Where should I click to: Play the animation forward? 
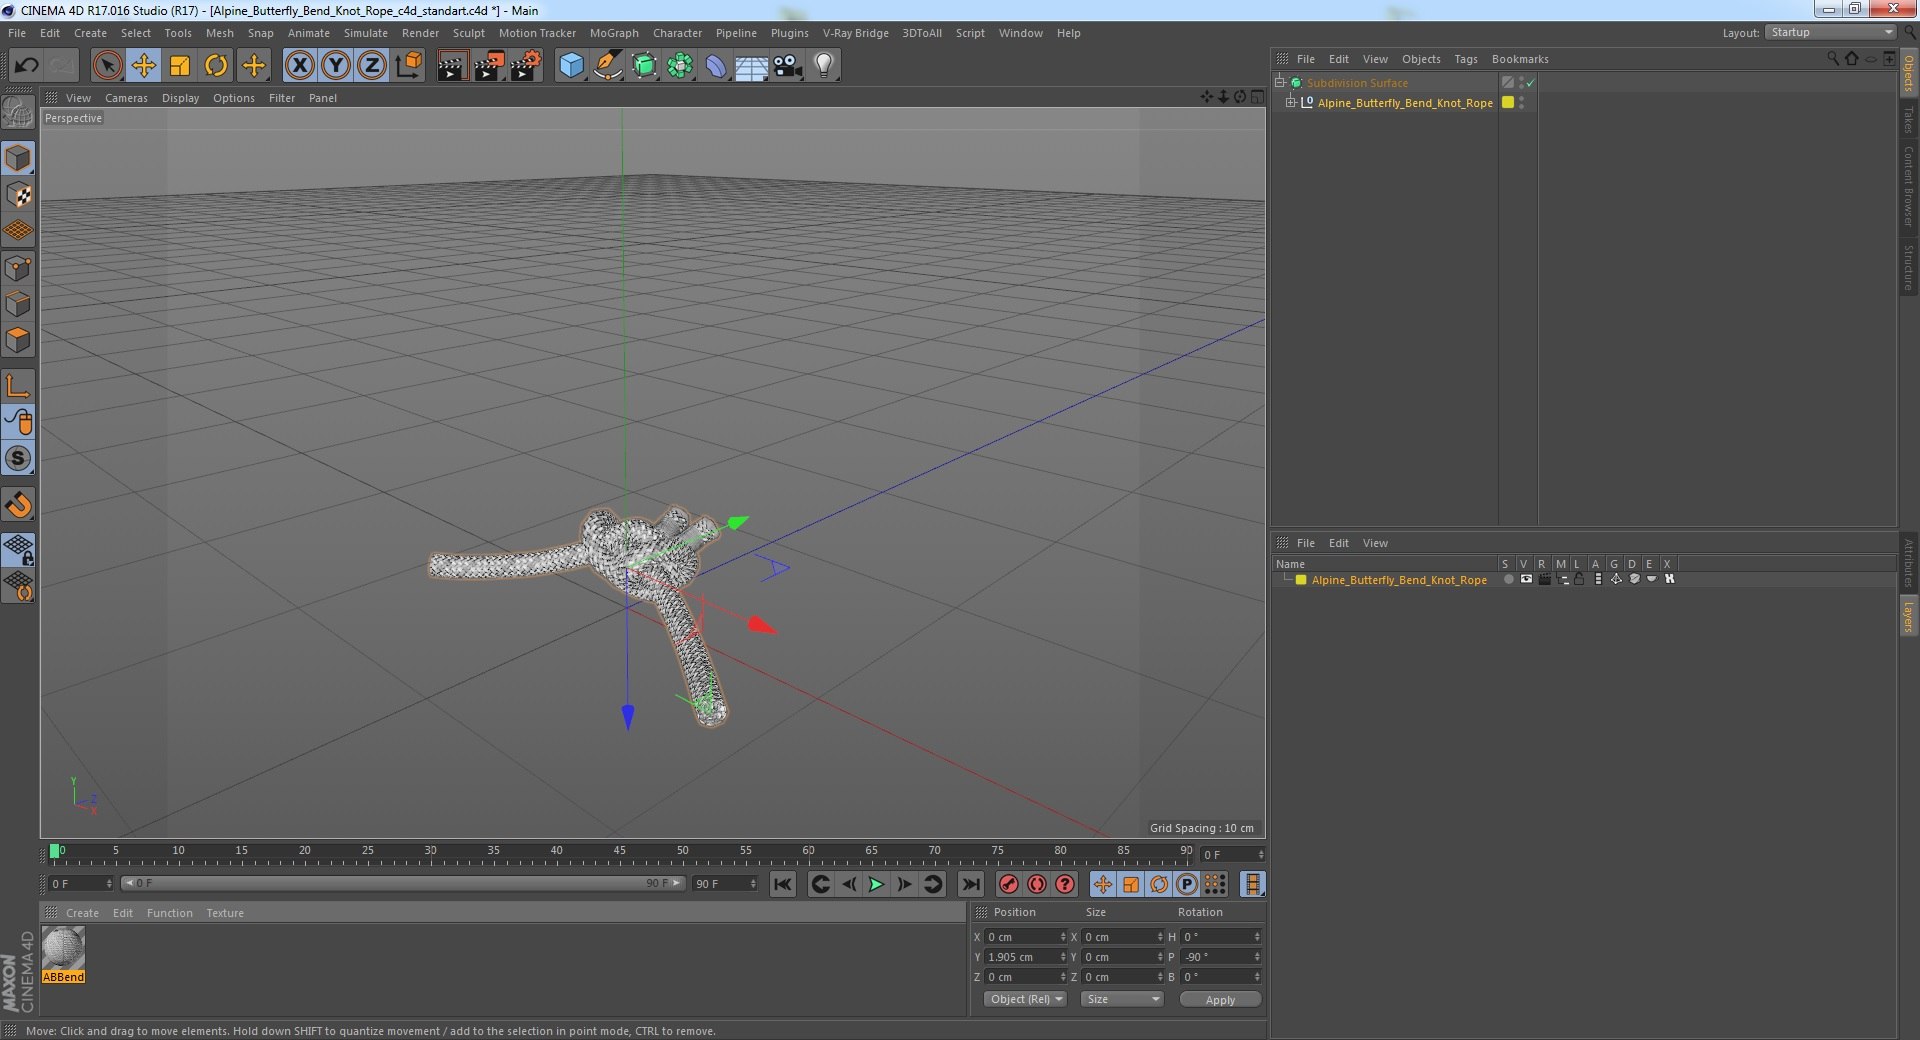click(x=876, y=884)
